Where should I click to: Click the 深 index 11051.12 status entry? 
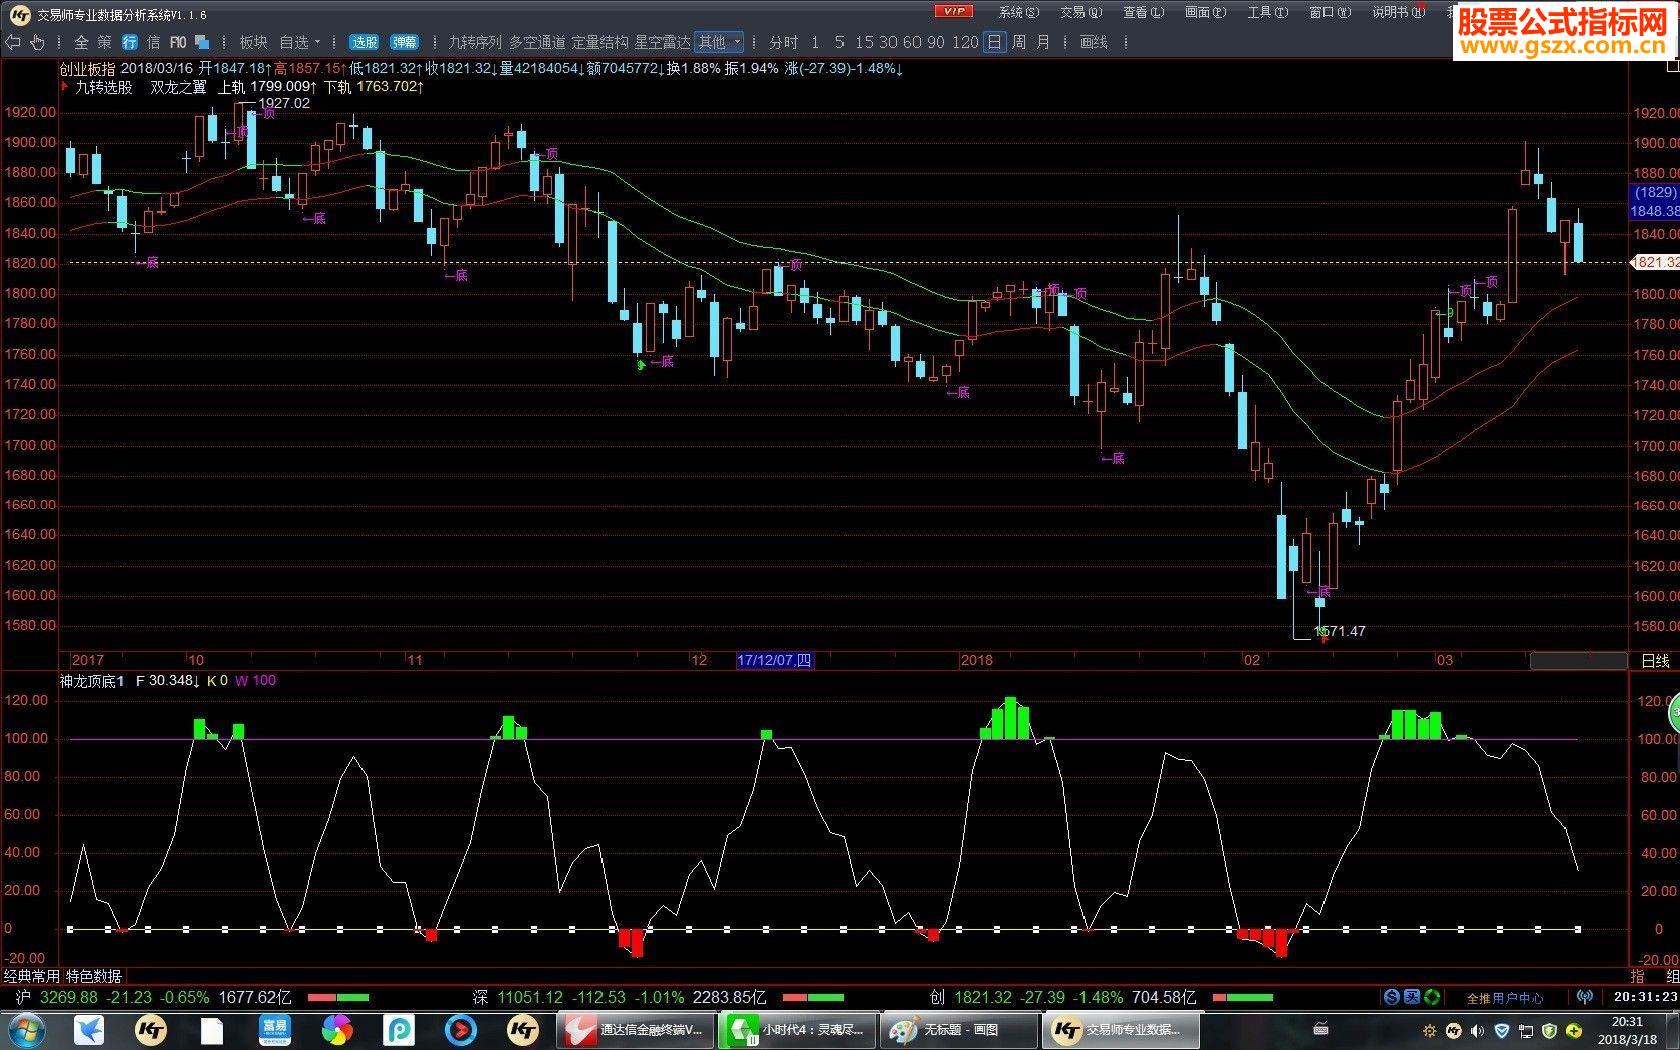(x=619, y=997)
